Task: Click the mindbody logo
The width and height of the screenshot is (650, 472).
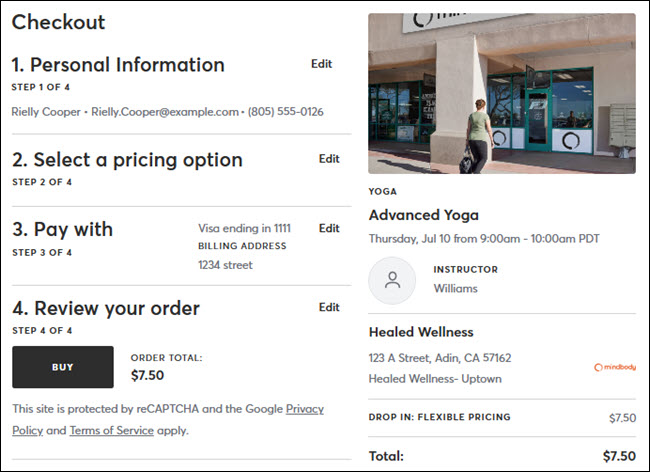Action: pos(614,367)
